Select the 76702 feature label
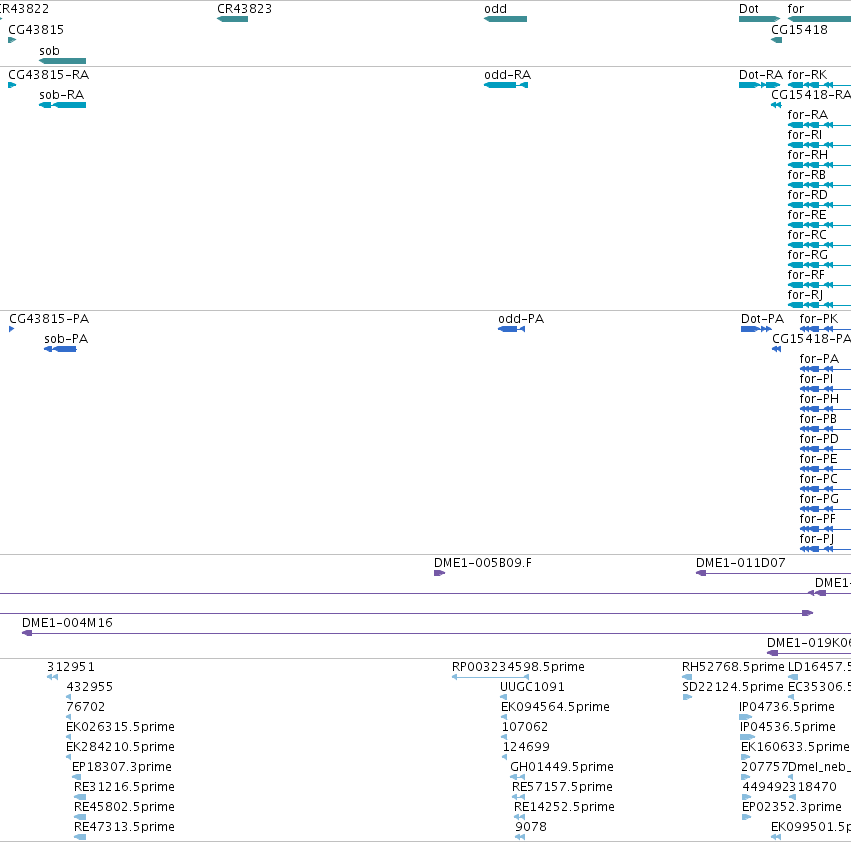Screen dimensions: 851x842 (86, 707)
